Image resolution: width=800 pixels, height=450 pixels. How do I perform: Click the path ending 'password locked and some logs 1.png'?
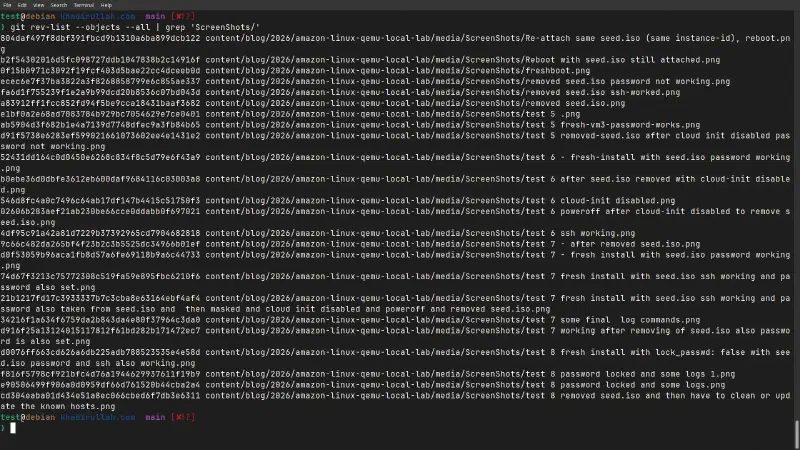tap(470, 374)
